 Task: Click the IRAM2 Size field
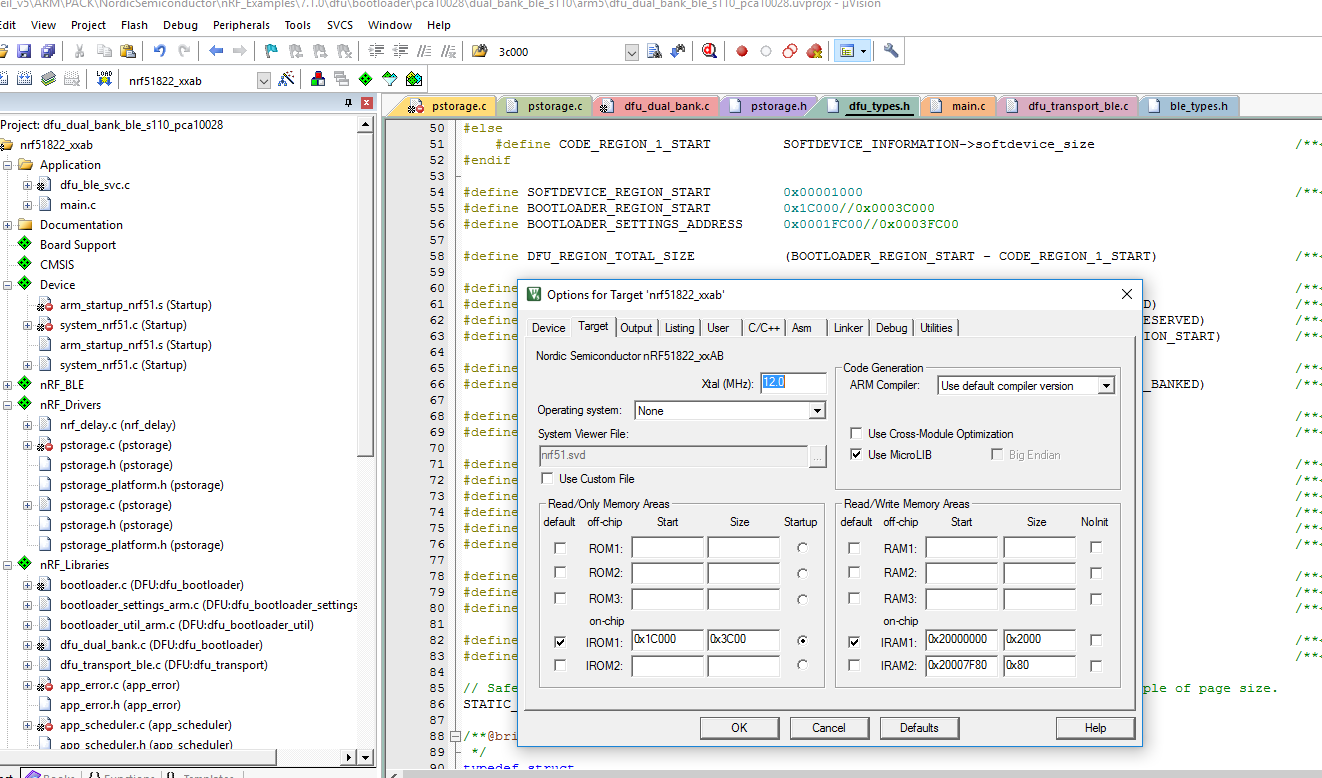[x=1039, y=666]
